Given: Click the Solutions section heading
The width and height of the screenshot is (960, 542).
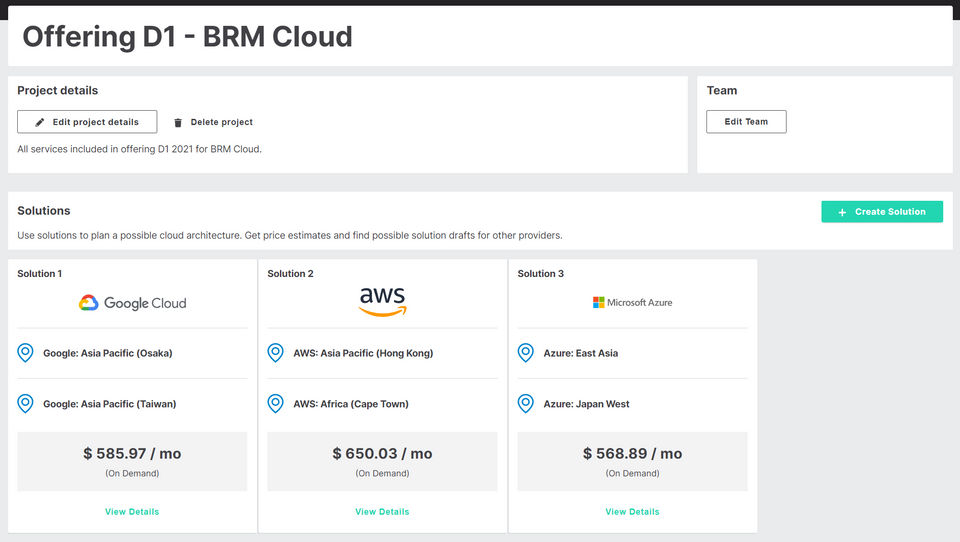Looking at the screenshot, I should pyautogui.click(x=43, y=211).
